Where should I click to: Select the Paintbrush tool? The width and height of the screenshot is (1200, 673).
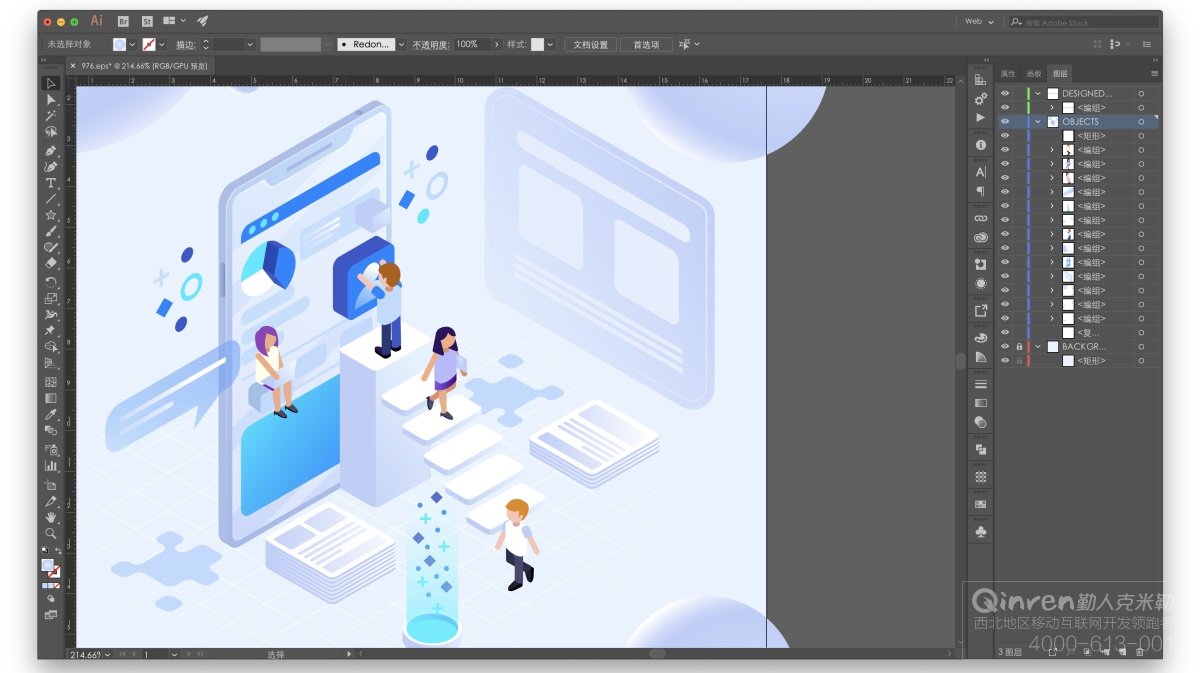click(x=50, y=231)
